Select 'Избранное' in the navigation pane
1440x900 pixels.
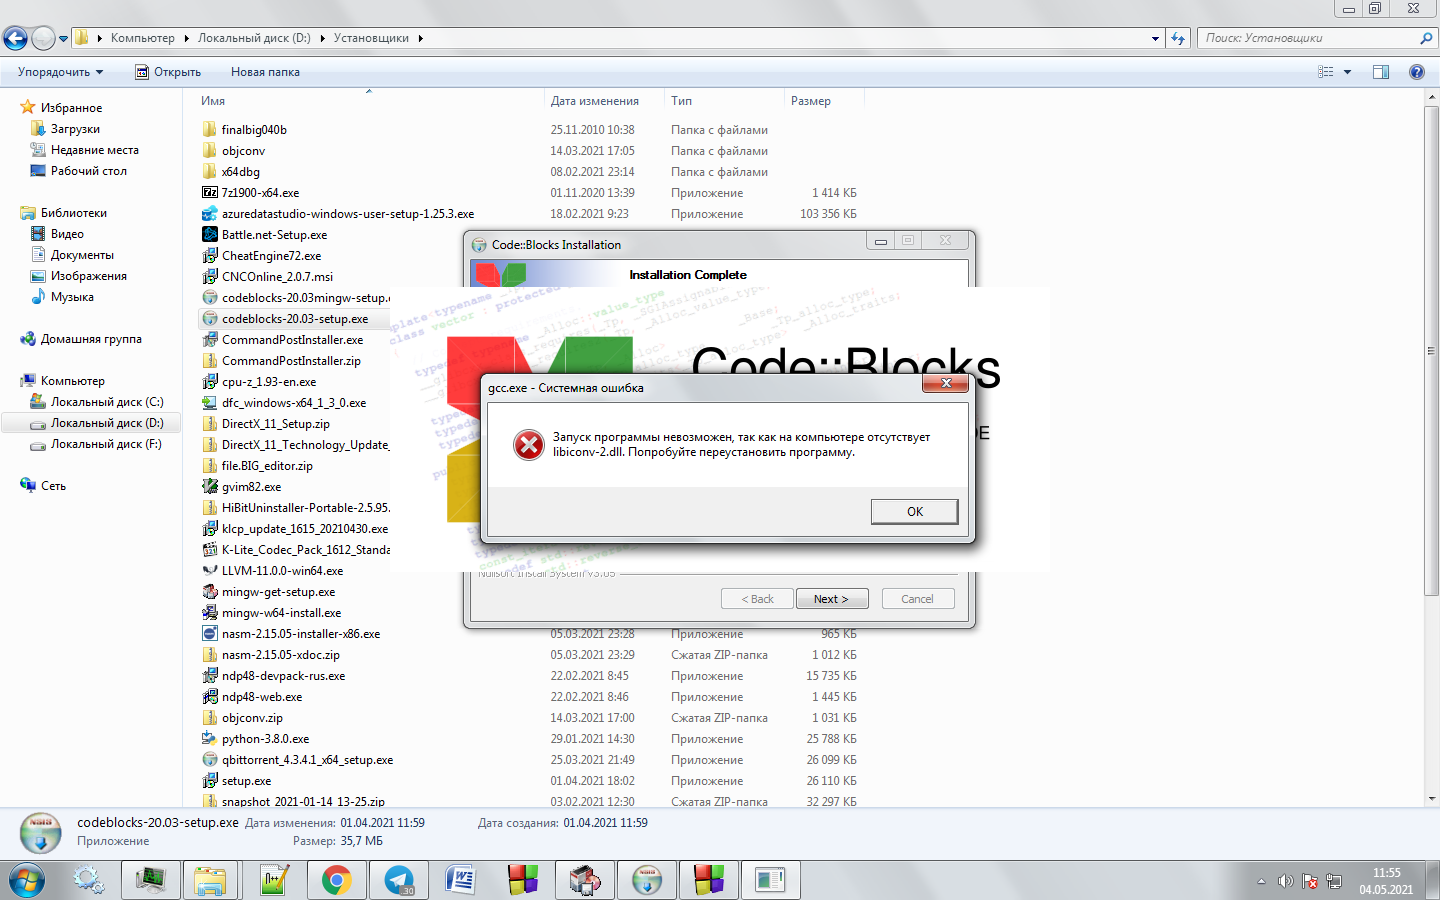(x=71, y=108)
